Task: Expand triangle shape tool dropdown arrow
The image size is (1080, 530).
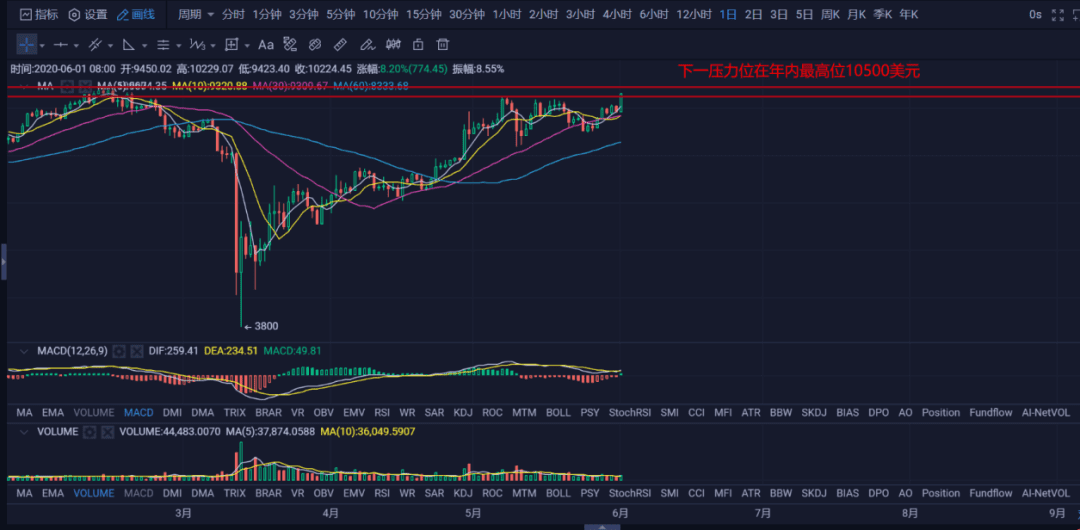Action: [145, 45]
